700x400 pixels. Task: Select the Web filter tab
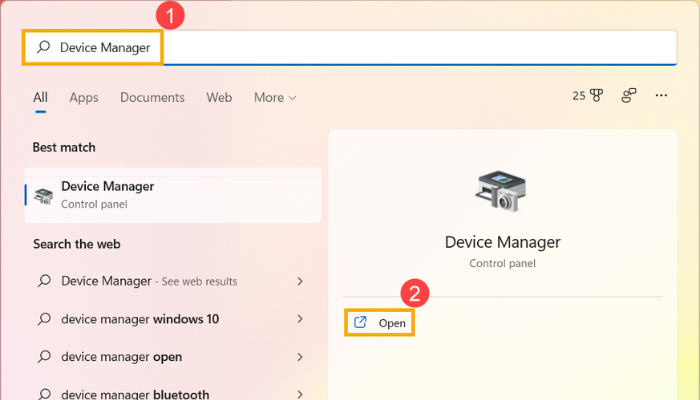point(219,97)
